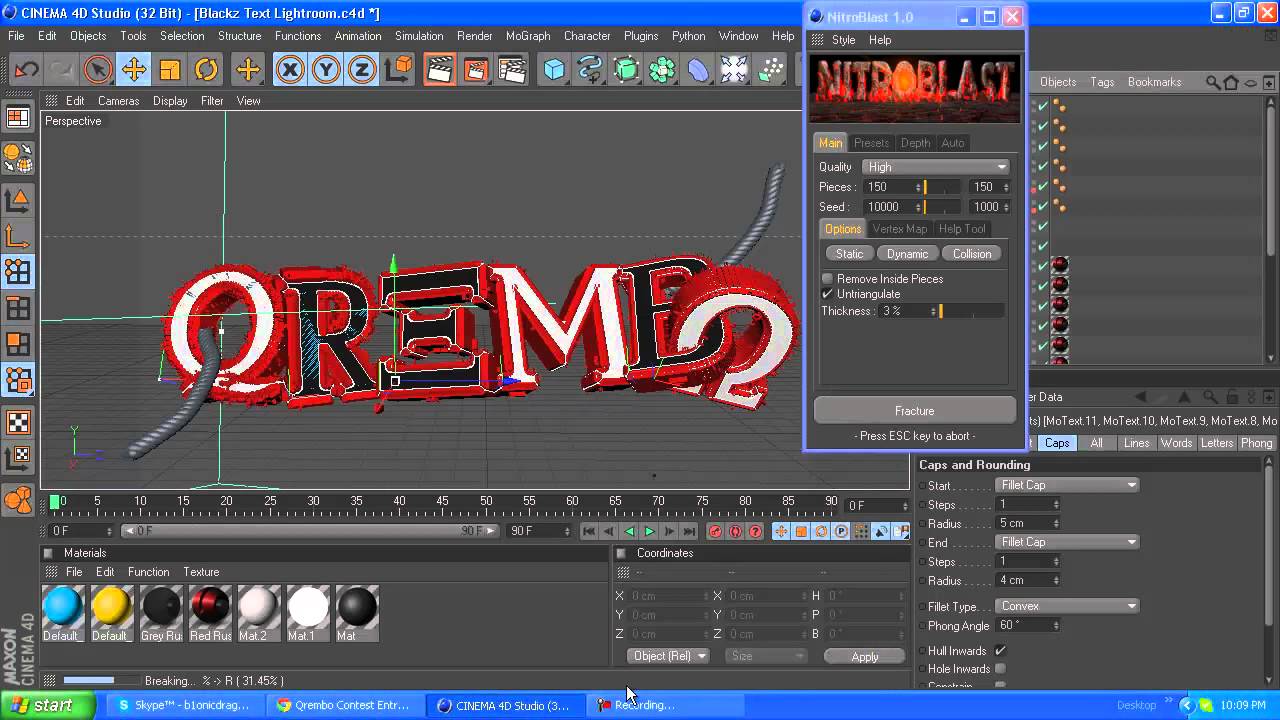Select Polygon mode in left palette

pos(18,345)
